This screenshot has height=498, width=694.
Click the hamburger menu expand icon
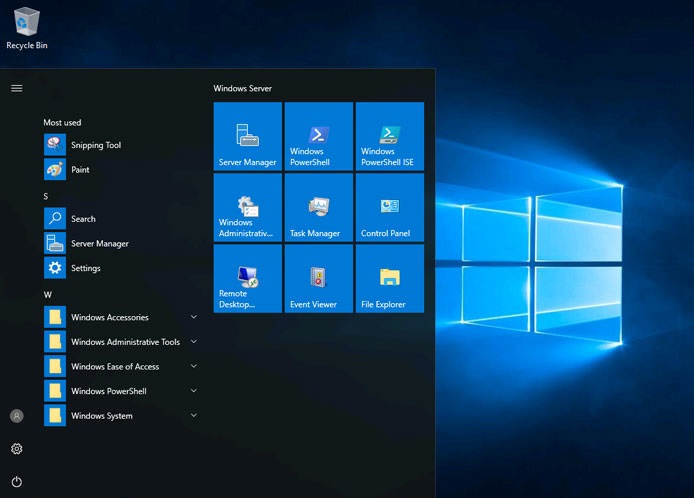(x=17, y=88)
